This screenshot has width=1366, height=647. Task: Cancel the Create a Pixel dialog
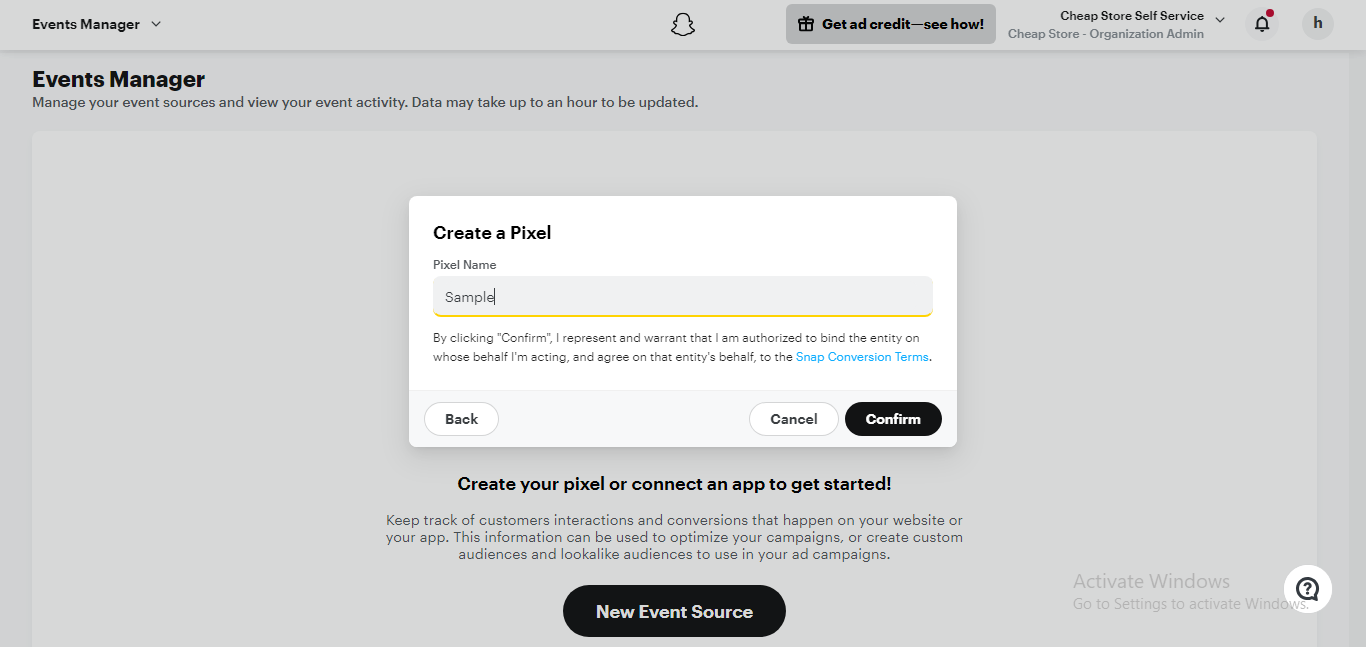point(793,419)
